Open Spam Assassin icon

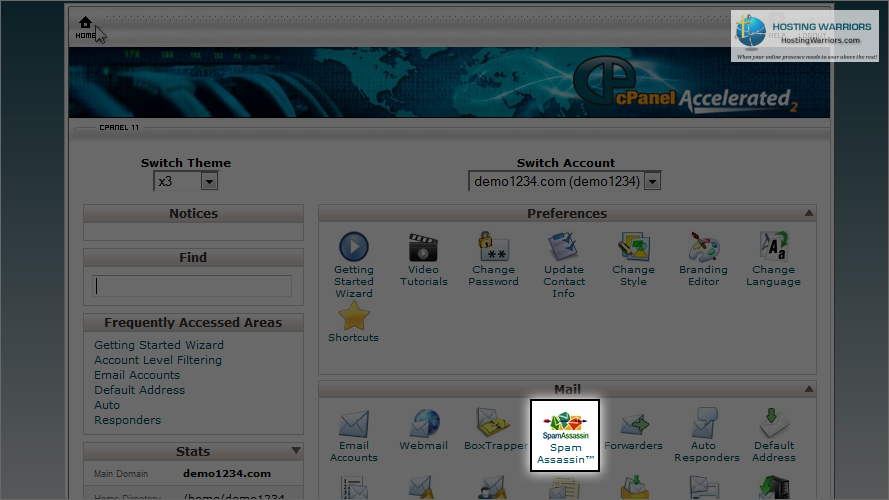click(565, 435)
